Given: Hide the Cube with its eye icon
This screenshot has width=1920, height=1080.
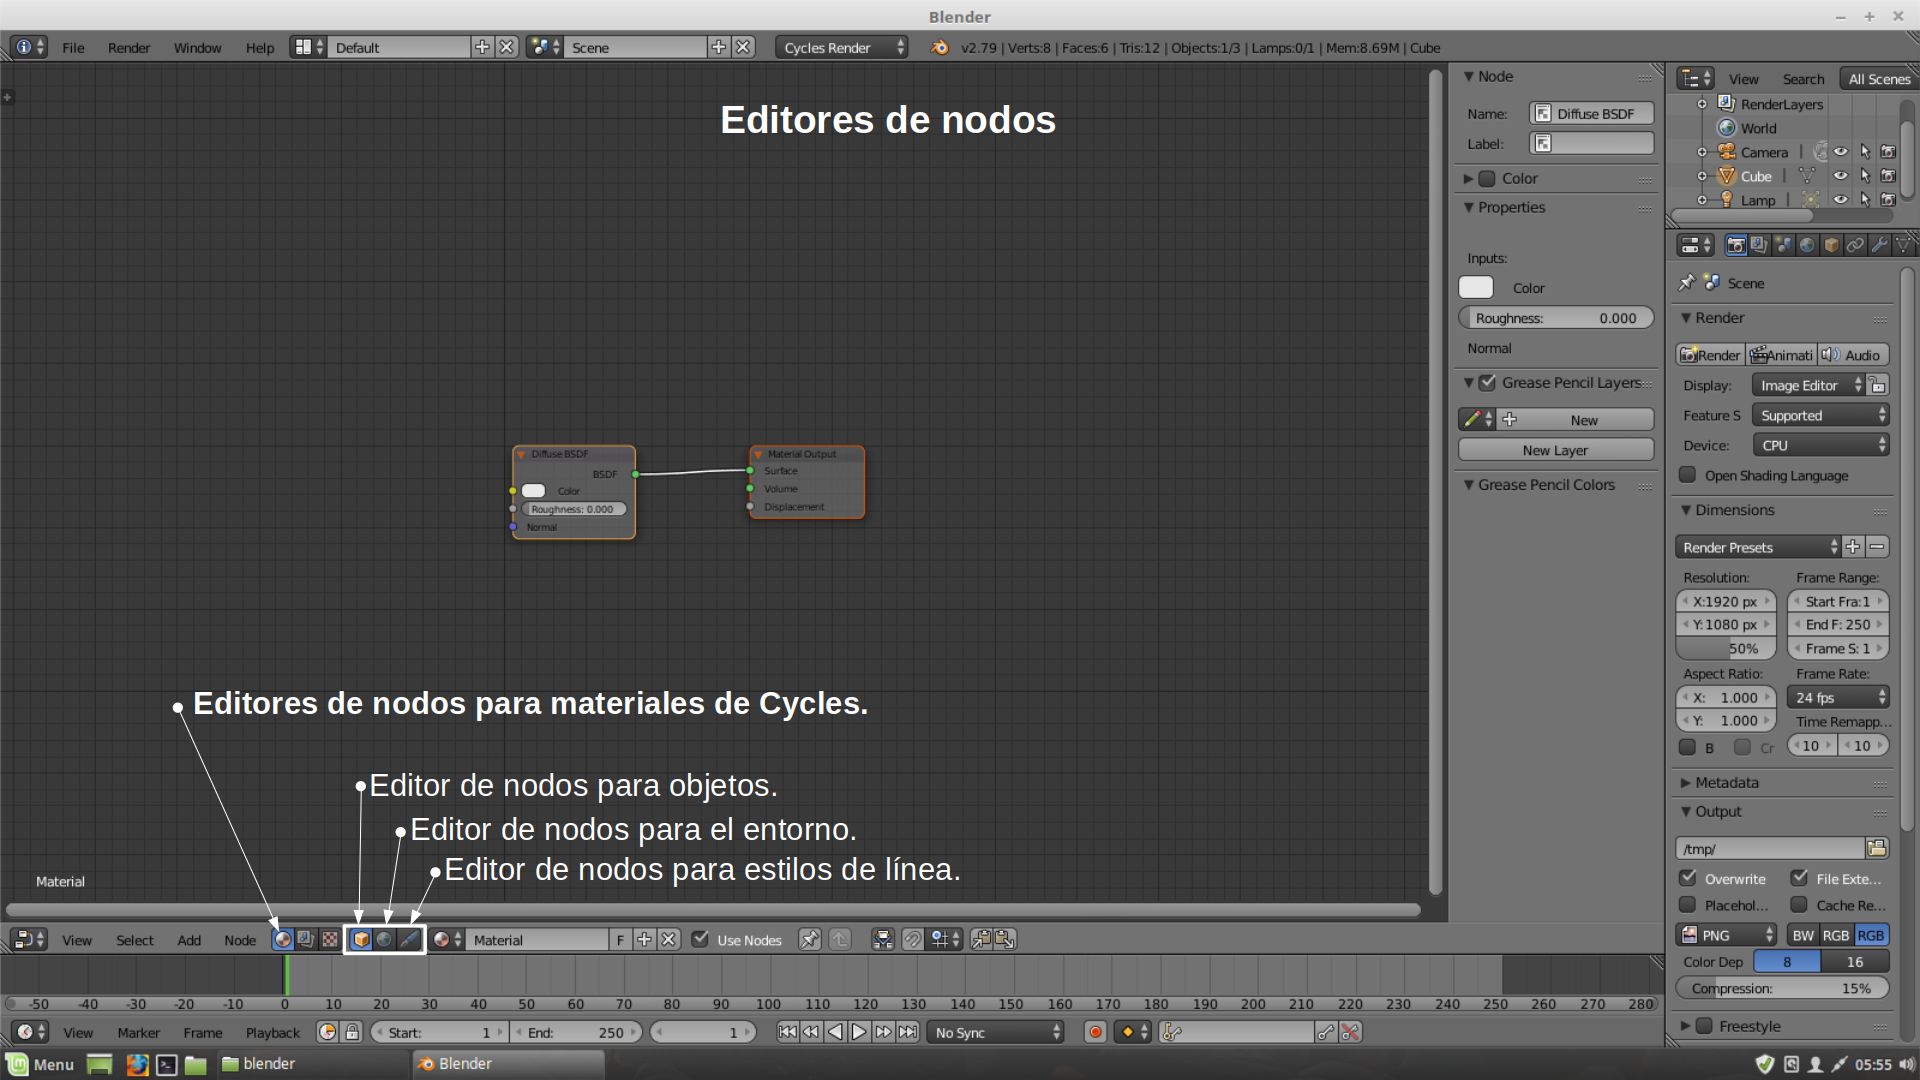Looking at the screenshot, I should (1840, 176).
